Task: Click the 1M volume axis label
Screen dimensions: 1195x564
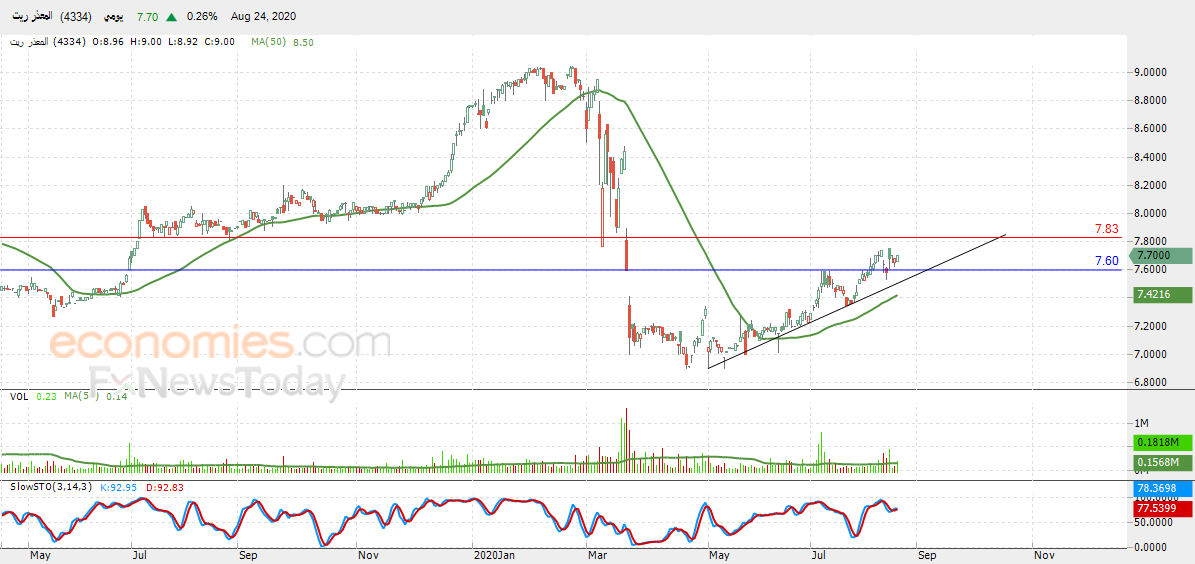Action: [x=1142, y=423]
